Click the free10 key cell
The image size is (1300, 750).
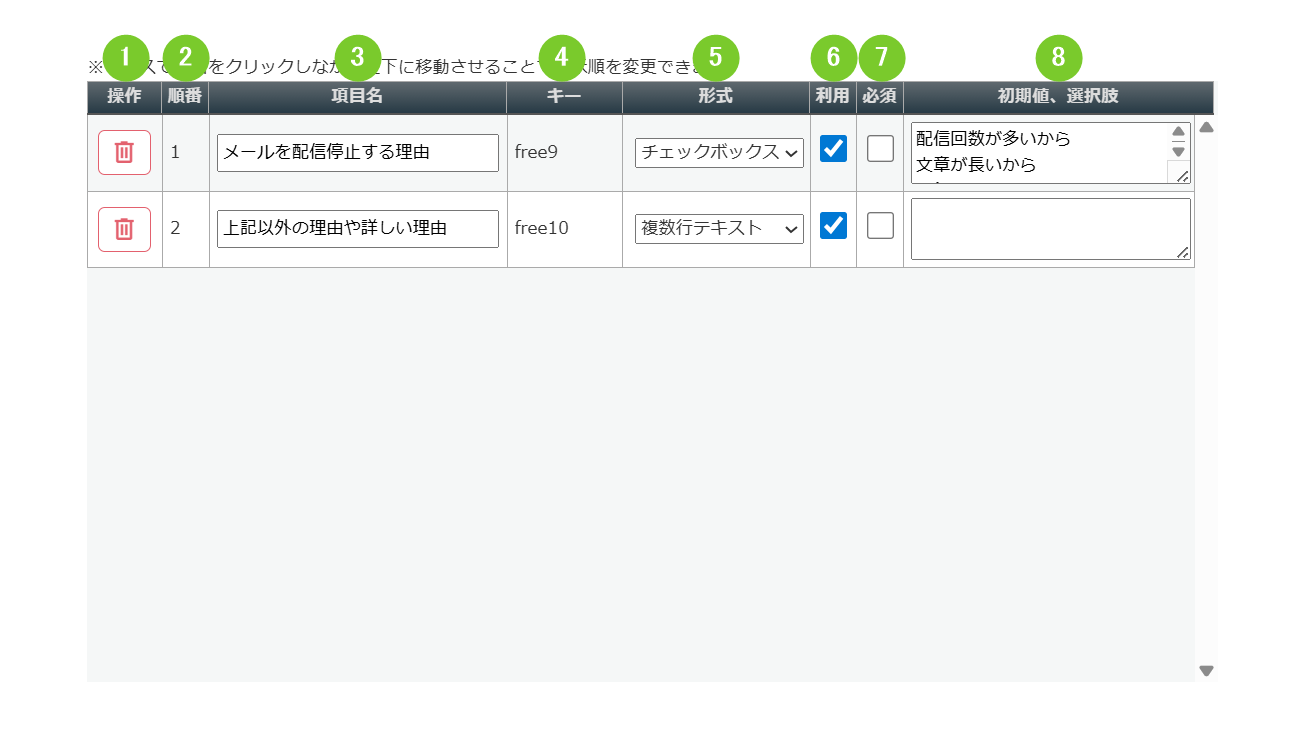pos(565,229)
